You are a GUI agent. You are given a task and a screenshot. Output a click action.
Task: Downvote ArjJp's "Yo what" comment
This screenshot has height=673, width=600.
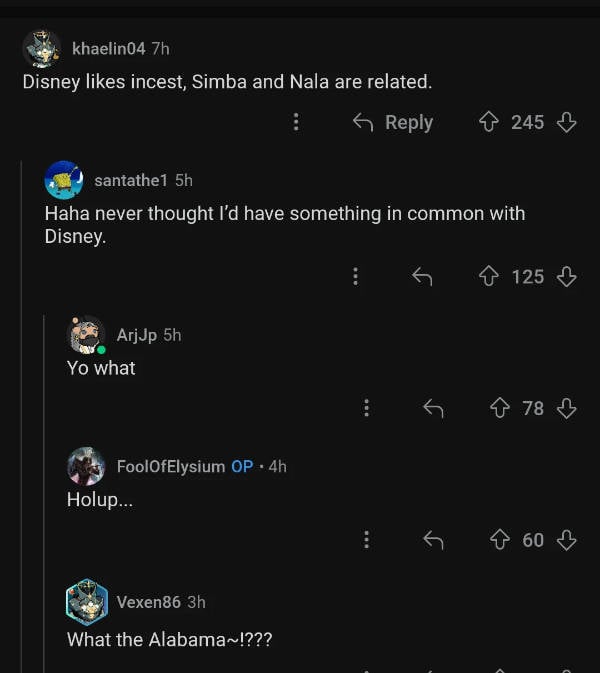(567, 408)
